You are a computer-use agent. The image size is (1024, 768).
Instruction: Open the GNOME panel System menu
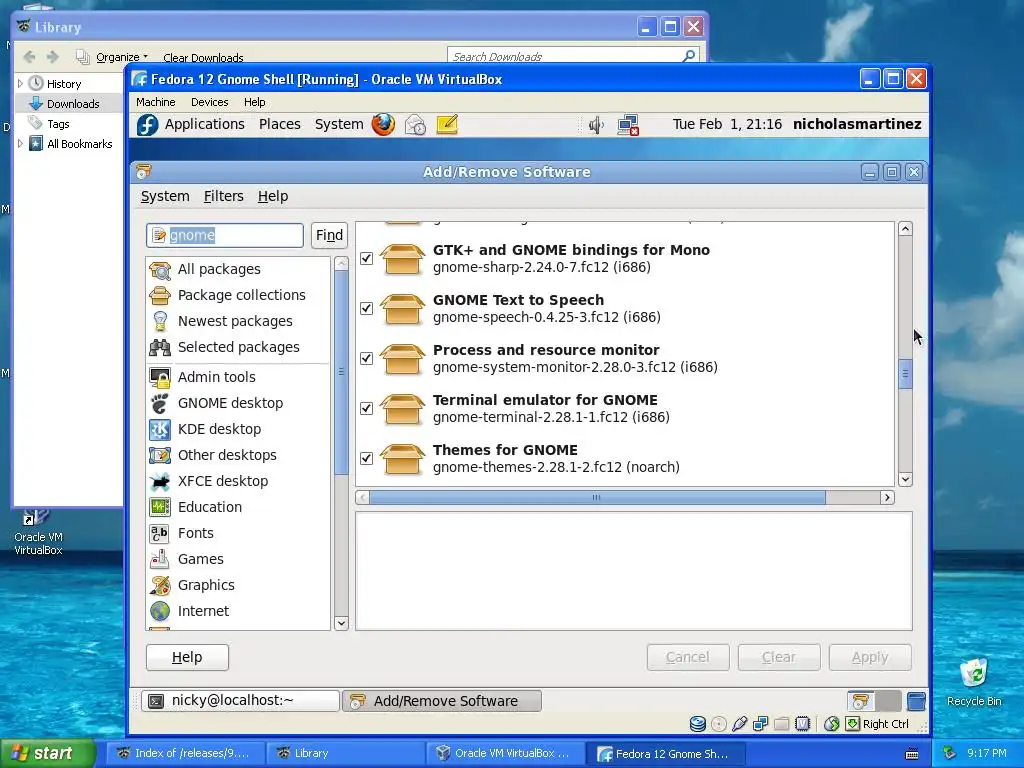click(x=339, y=124)
